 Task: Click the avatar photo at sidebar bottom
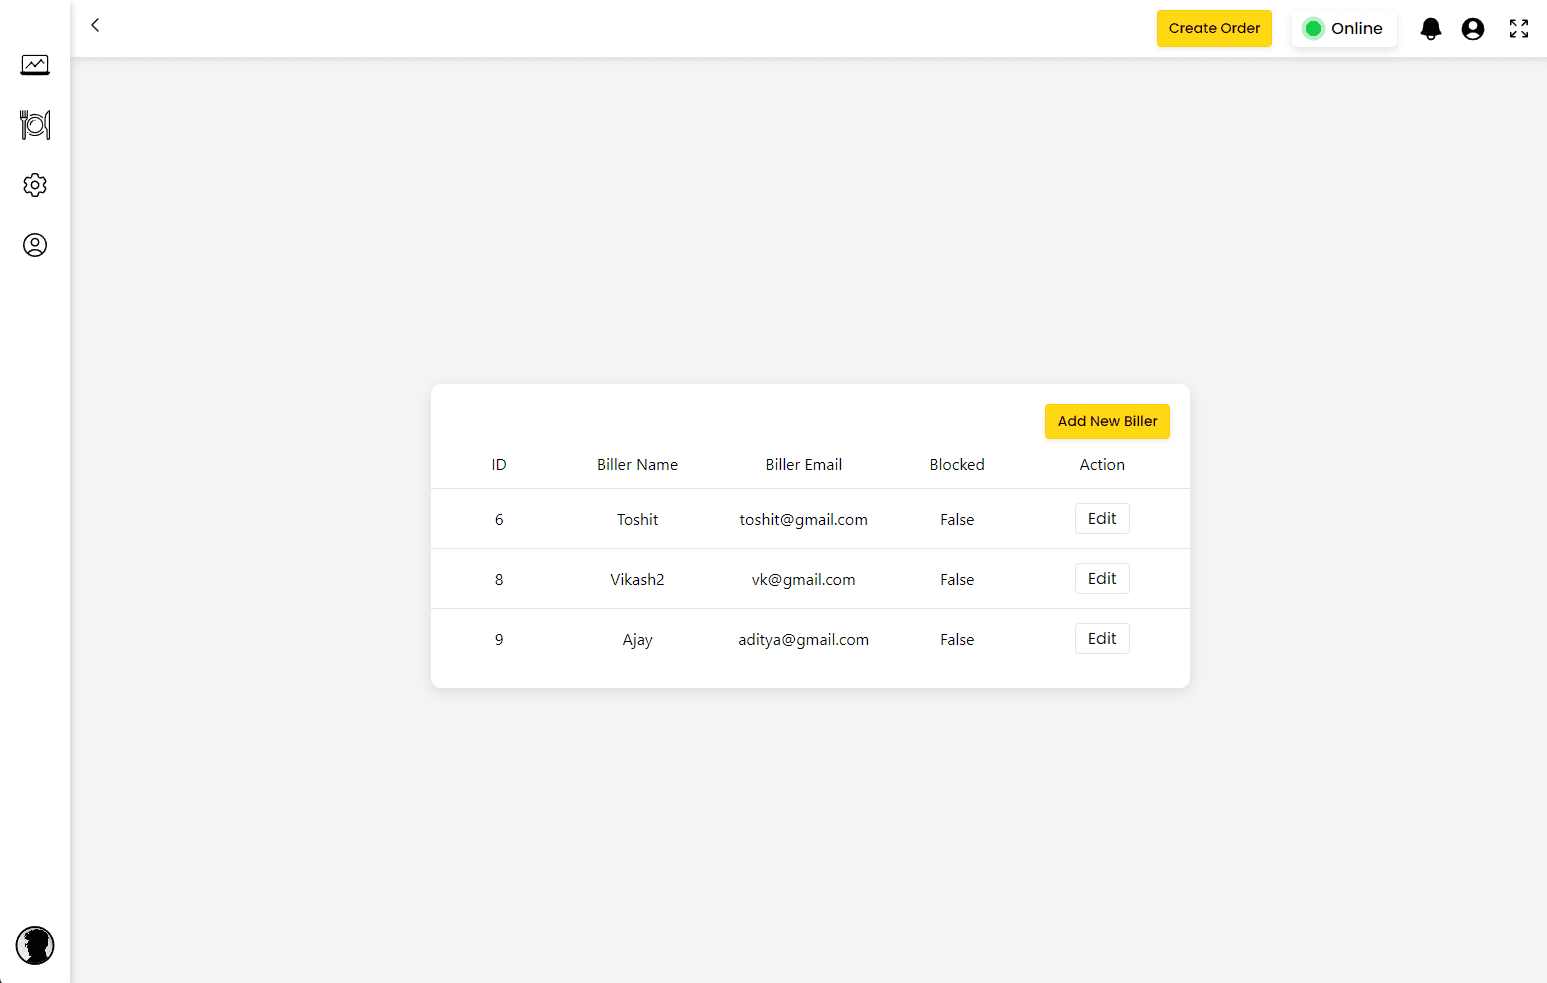click(35, 945)
